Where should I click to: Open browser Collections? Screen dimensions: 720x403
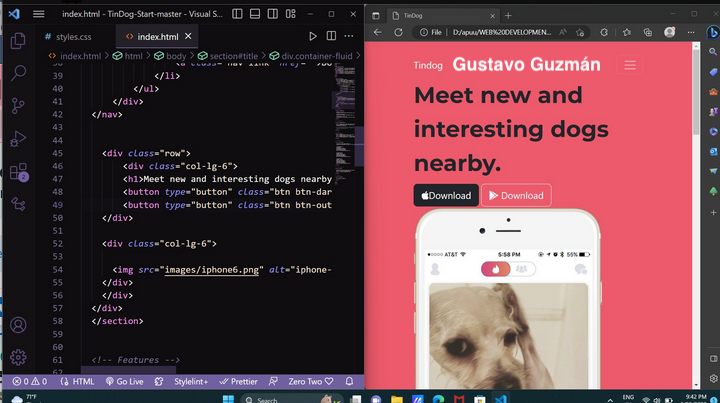[647, 33]
